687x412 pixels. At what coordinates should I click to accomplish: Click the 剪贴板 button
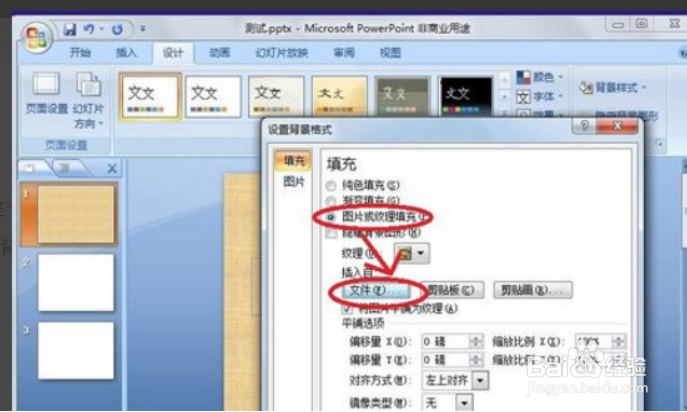(451, 290)
